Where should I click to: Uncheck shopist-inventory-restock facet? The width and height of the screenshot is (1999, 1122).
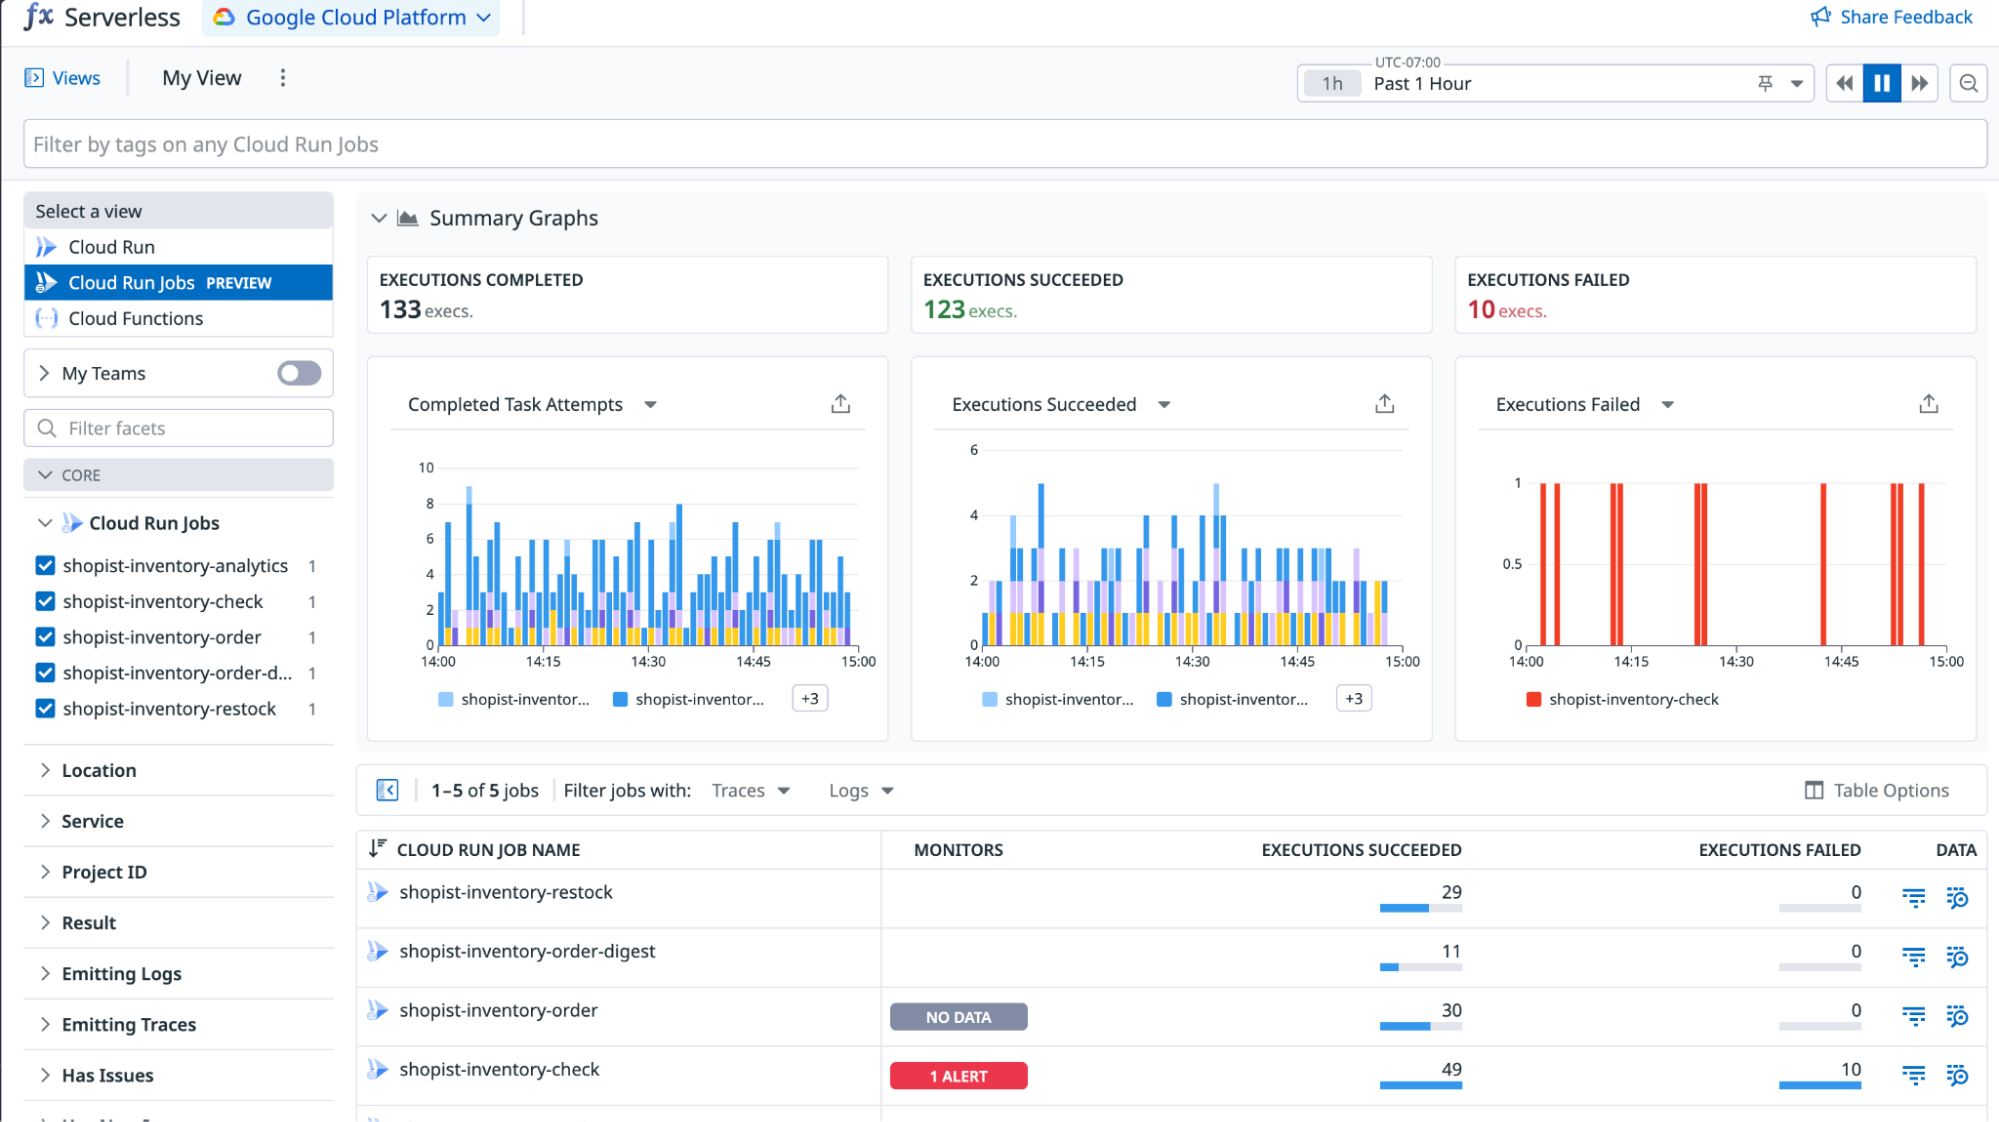click(45, 709)
